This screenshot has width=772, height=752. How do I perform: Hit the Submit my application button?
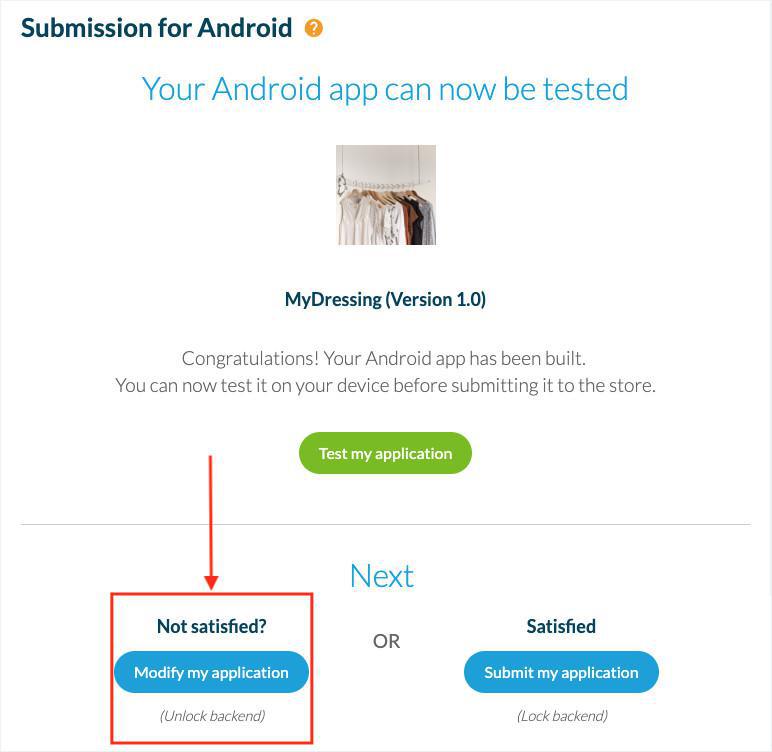(561, 672)
